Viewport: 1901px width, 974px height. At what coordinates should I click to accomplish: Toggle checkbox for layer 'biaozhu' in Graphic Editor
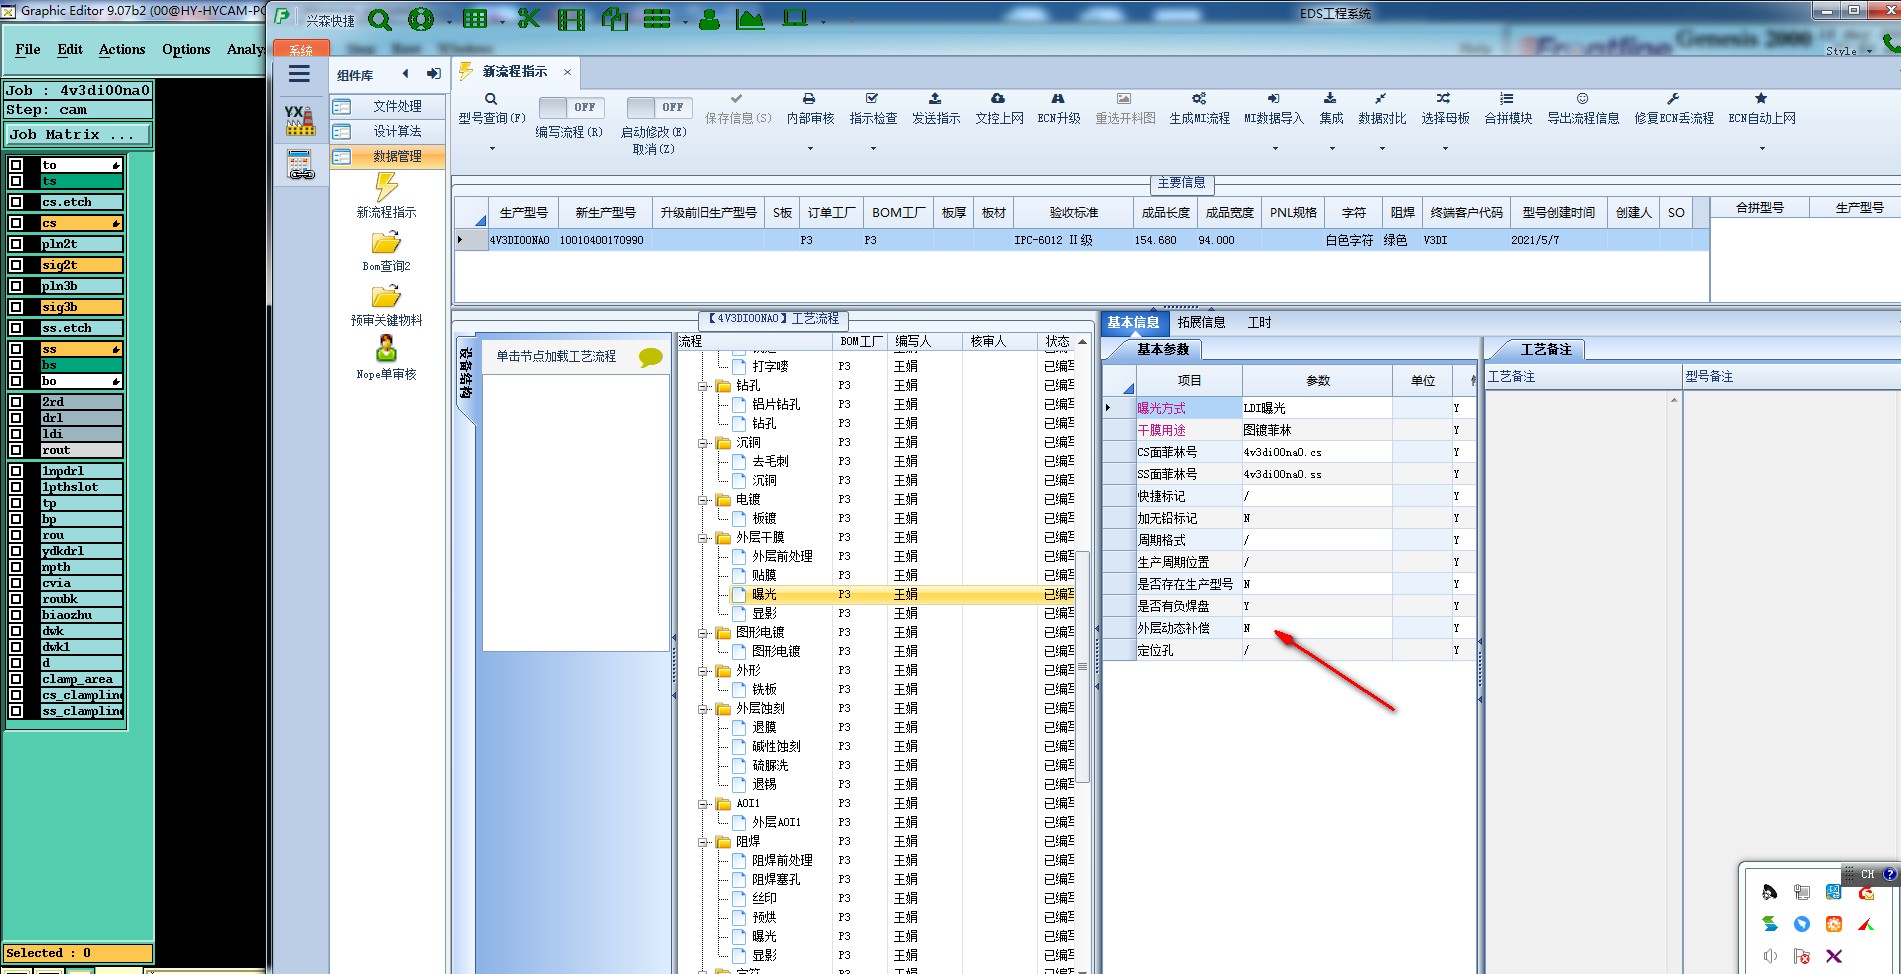(16, 615)
